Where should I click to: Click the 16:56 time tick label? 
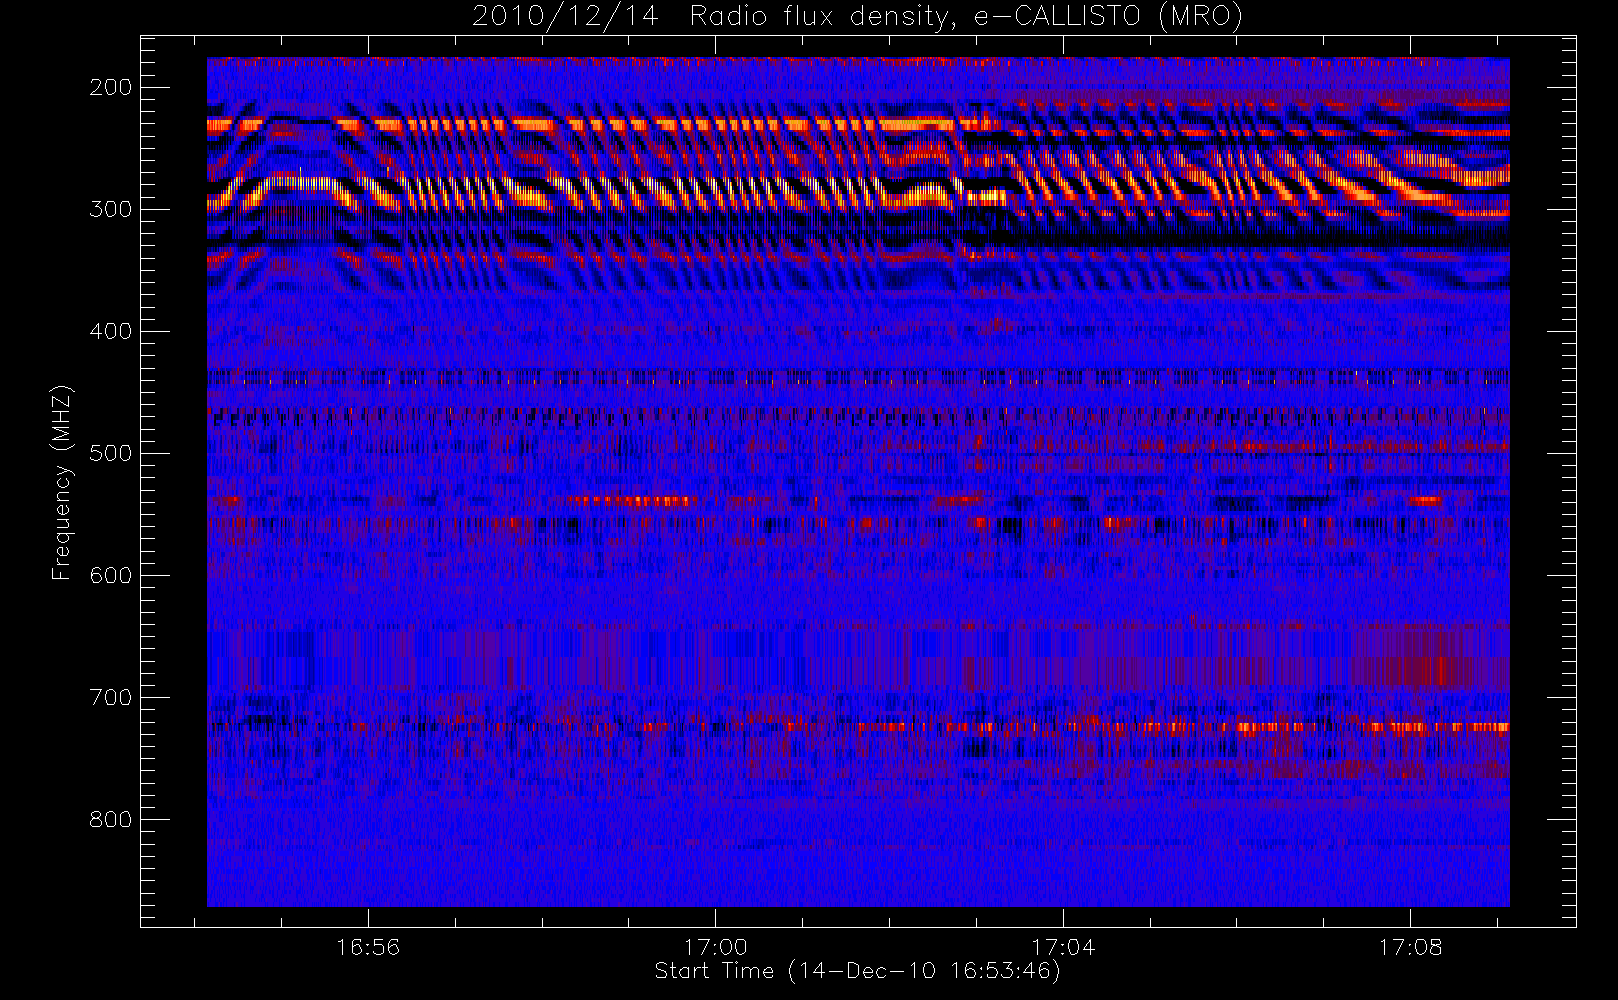click(368, 947)
